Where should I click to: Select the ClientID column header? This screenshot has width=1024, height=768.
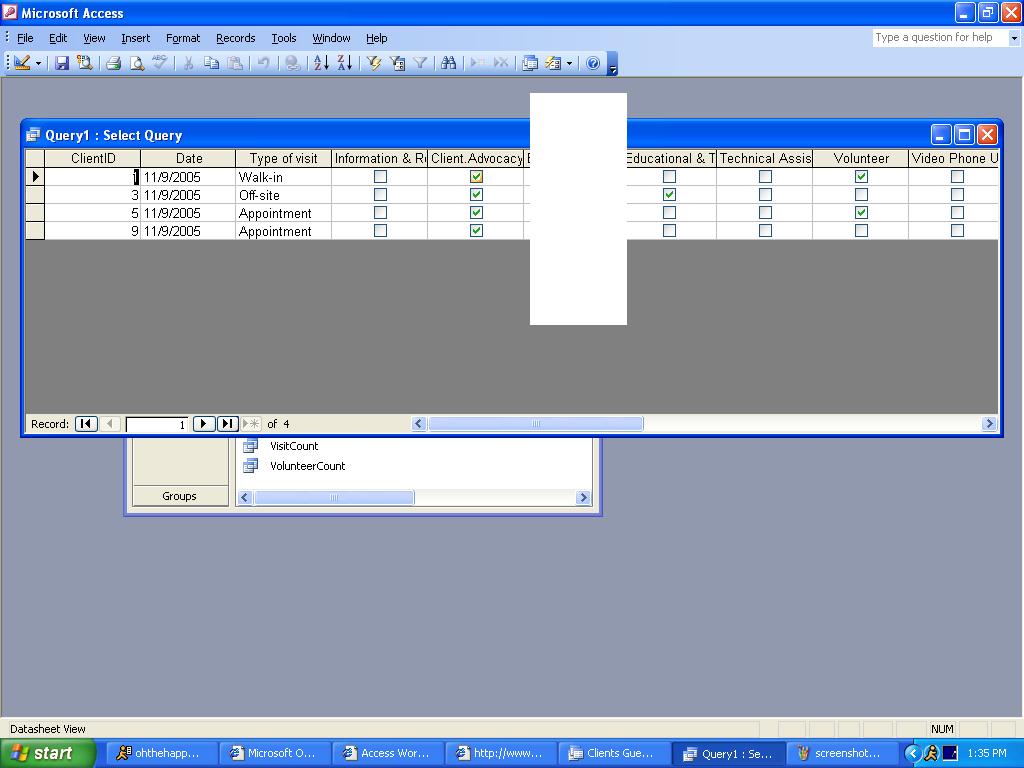[x=93, y=158]
